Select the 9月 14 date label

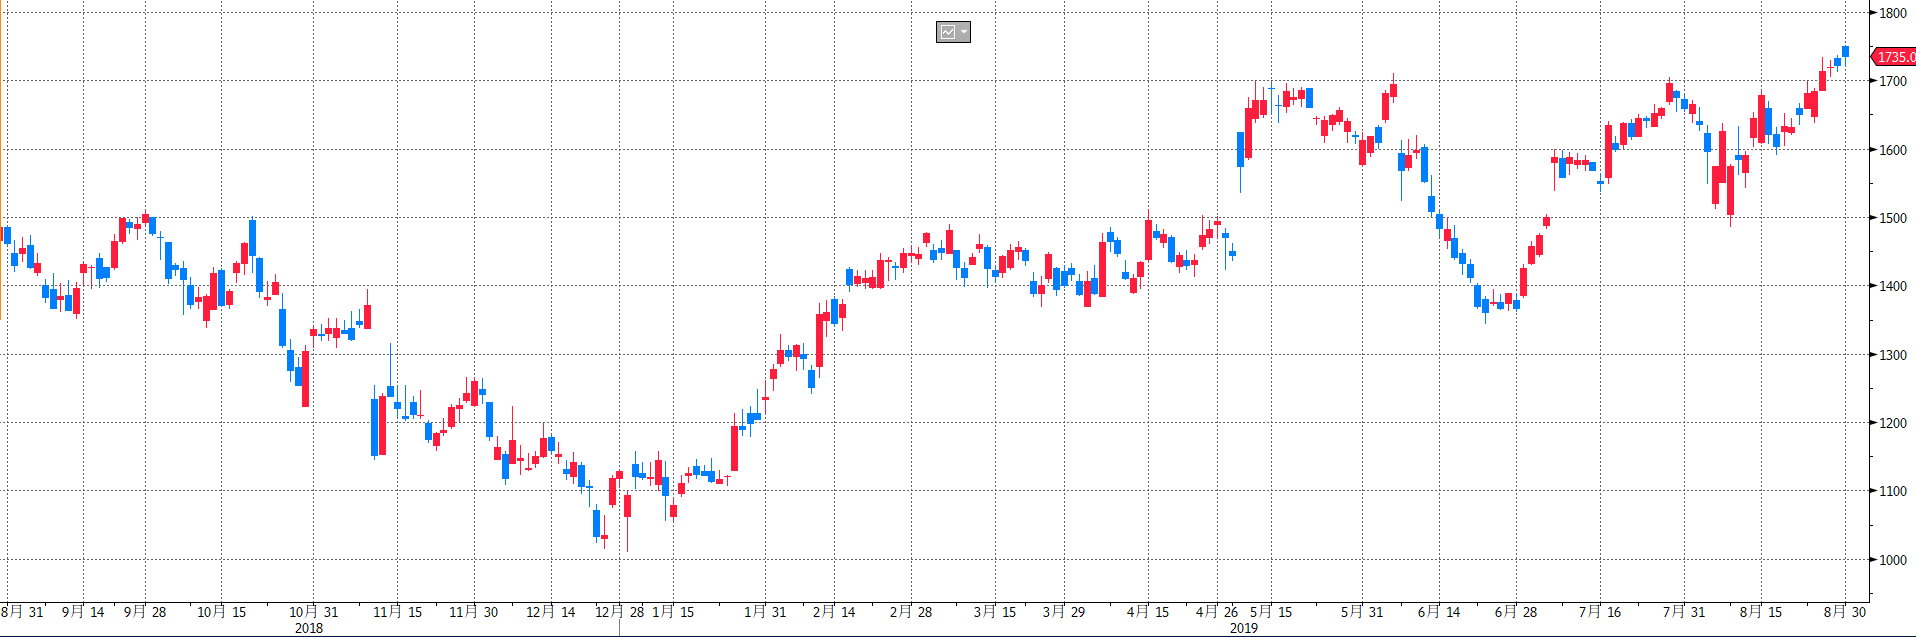pyautogui.click(x=83, y=612)
